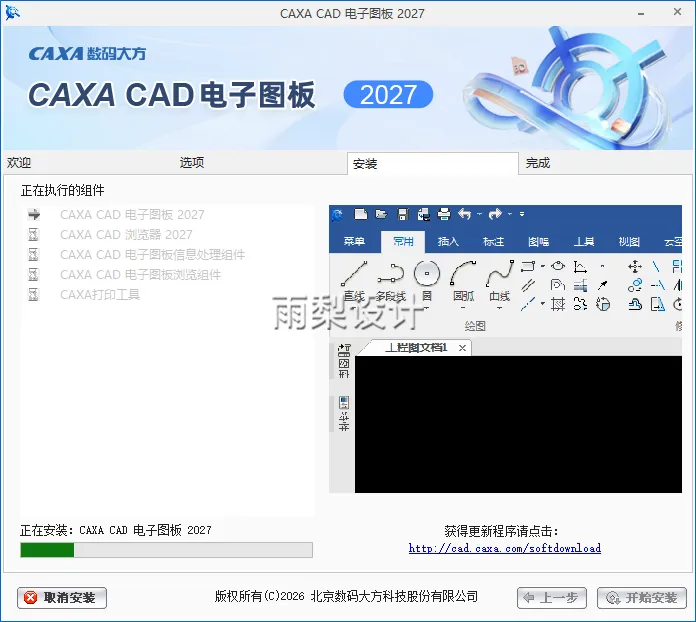The image size is (696, 622).
Task: Click hourglass icon beside 电子图板信息处理组件
Action: pos(33,254)
